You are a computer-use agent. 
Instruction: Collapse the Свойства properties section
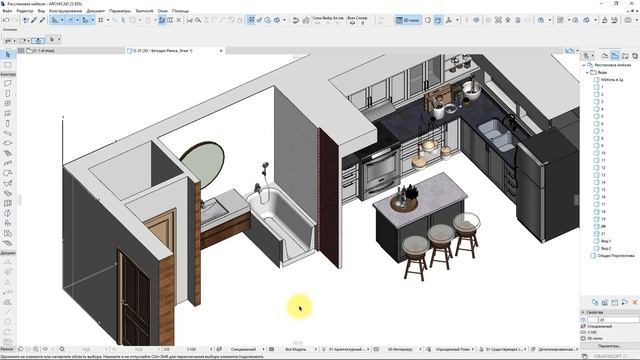coord(583,312)
